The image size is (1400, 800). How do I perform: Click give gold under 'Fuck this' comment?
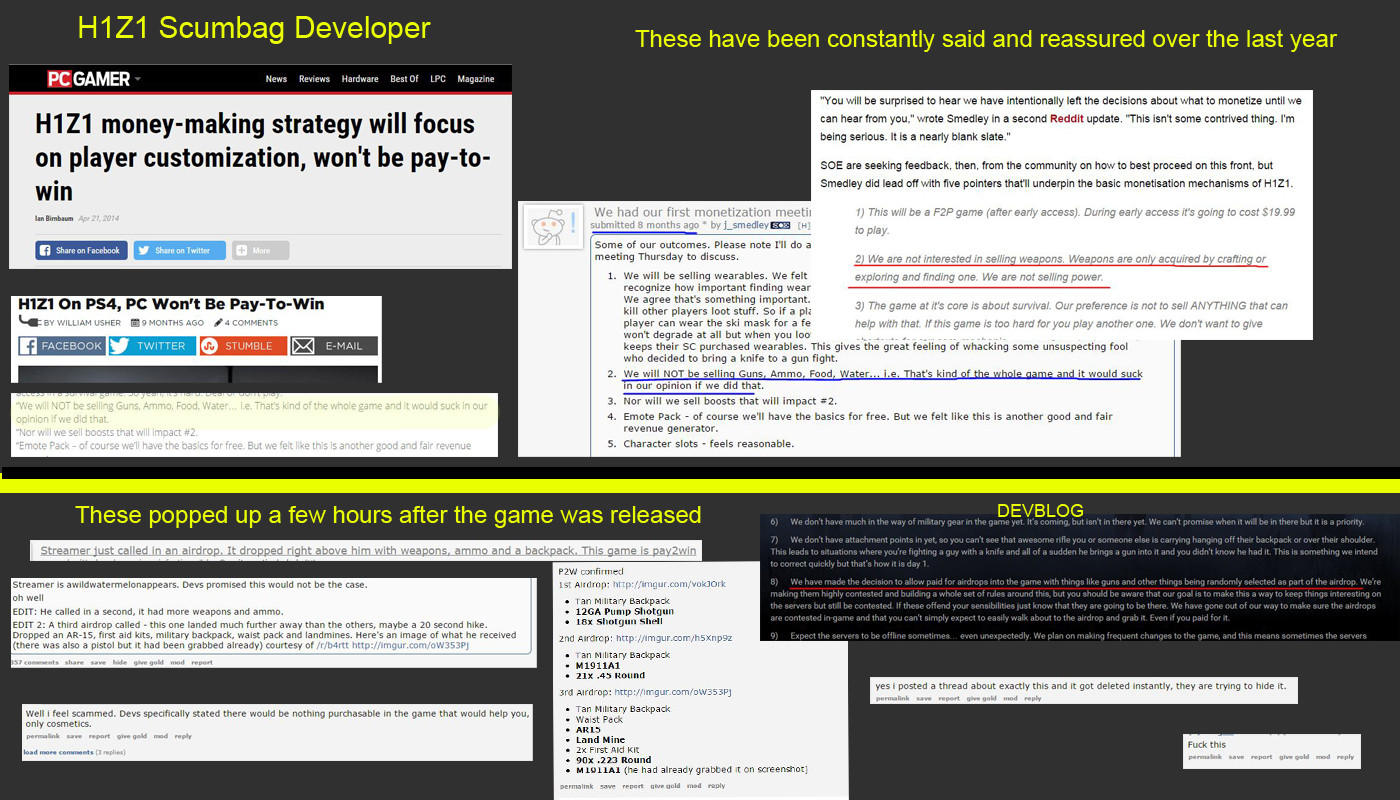tap(1294, 757)
